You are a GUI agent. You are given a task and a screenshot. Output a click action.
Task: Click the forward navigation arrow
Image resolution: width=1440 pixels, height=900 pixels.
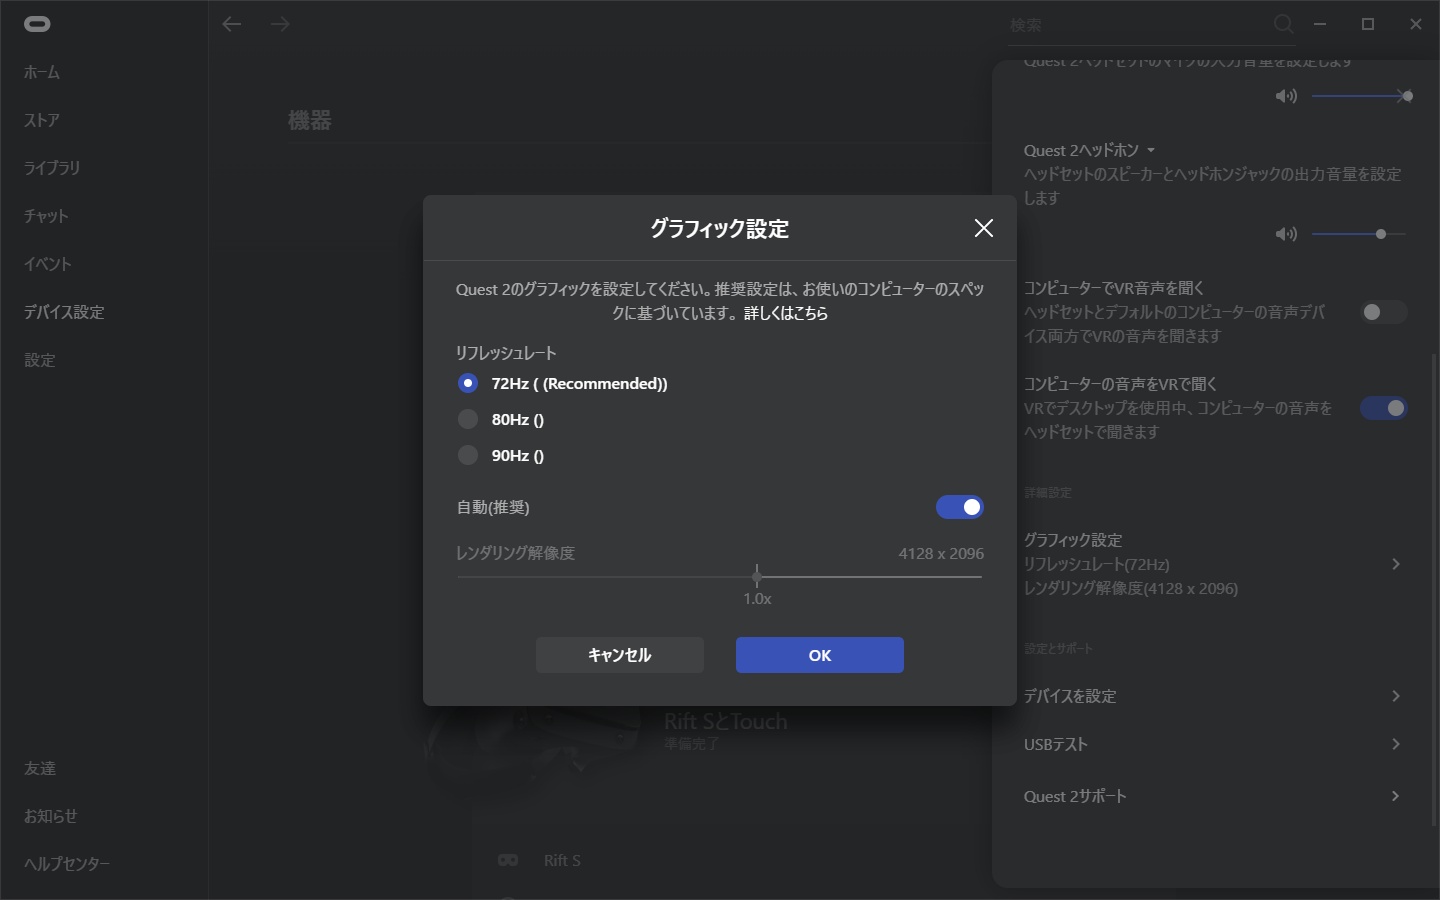pyautogui.click(x=280, y=24)
